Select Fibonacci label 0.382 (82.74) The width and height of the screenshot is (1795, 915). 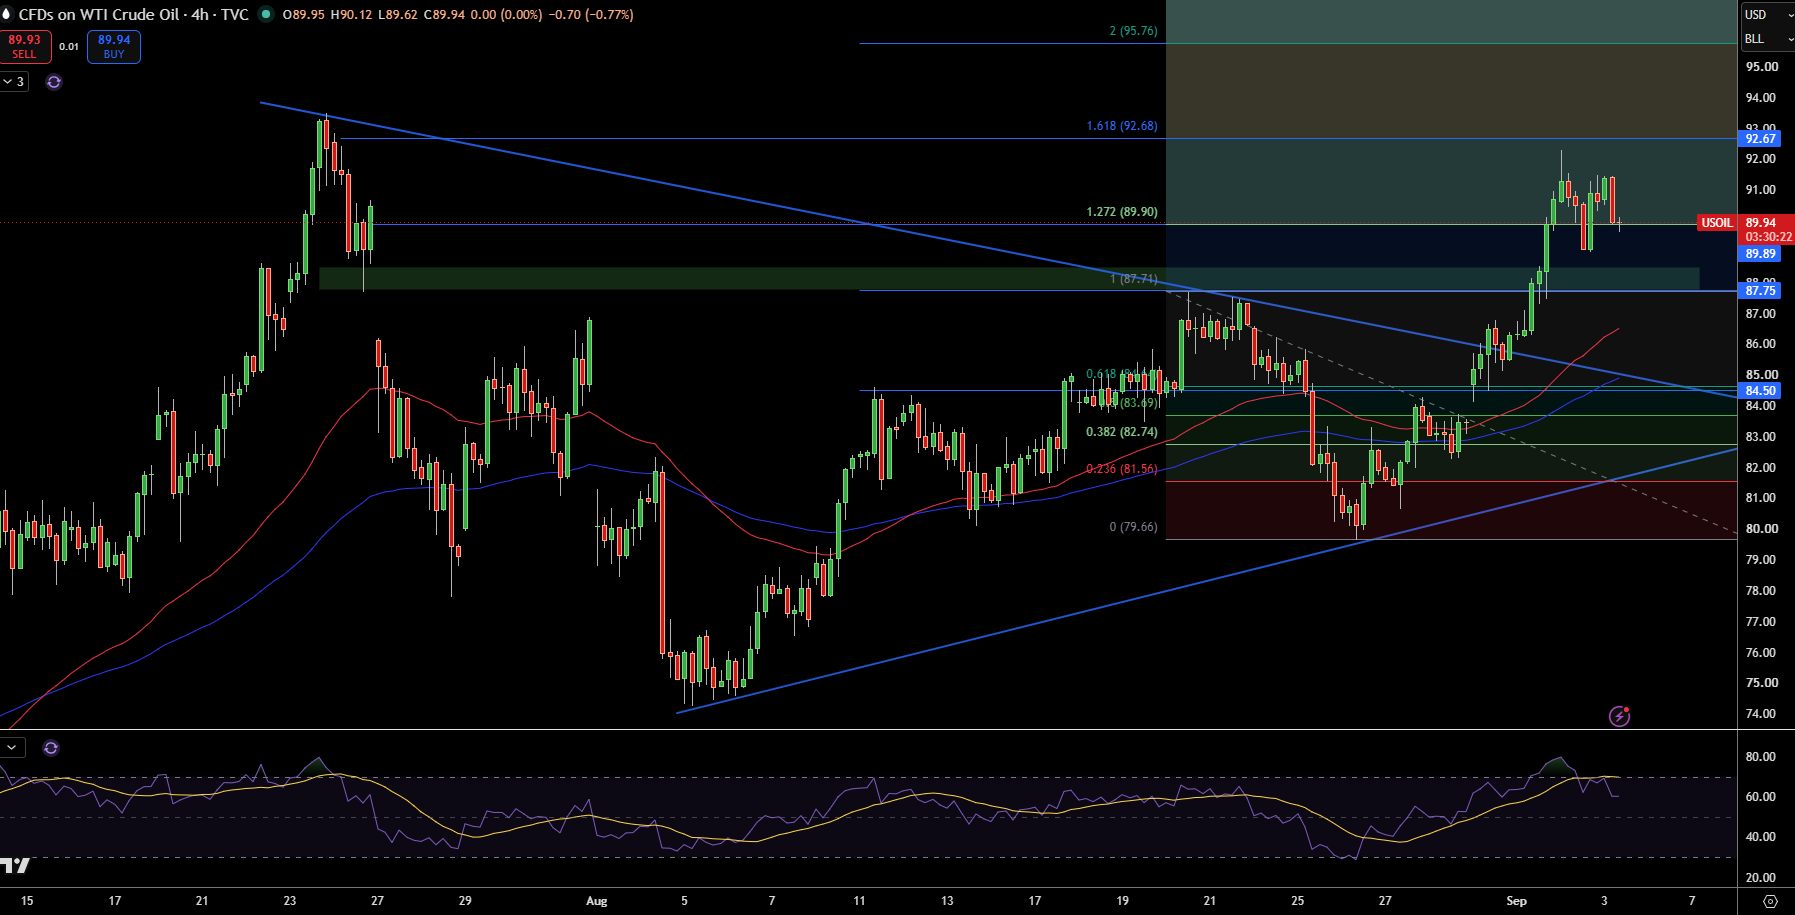(1122, 432)
